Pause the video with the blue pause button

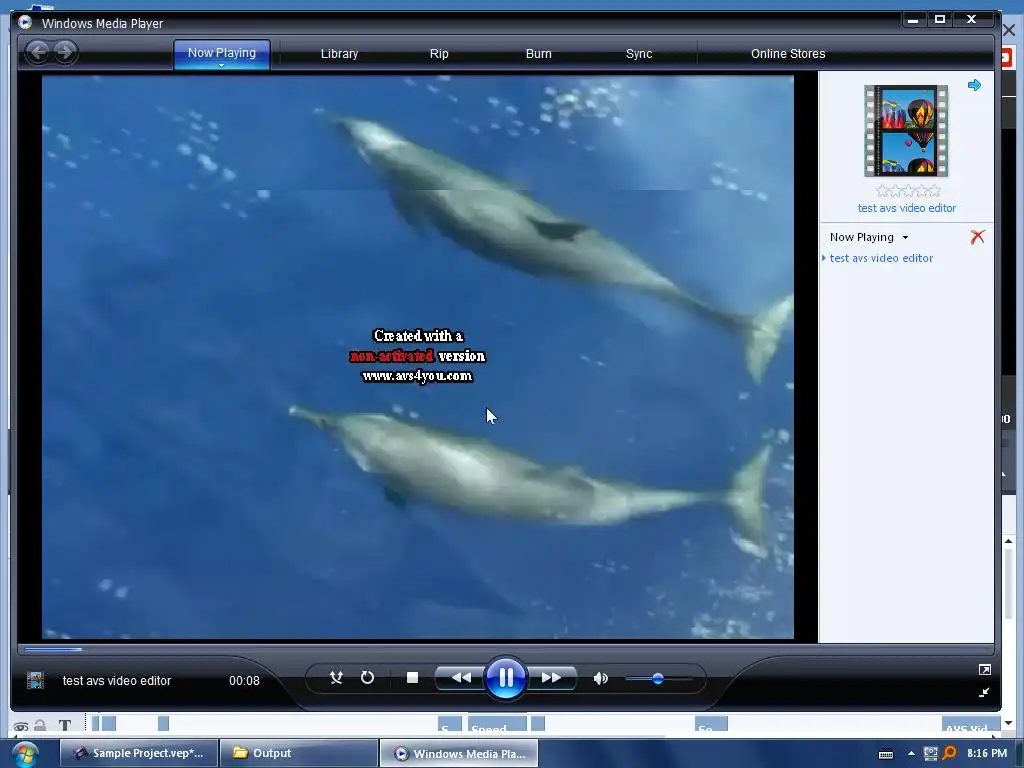pos(505,678)
